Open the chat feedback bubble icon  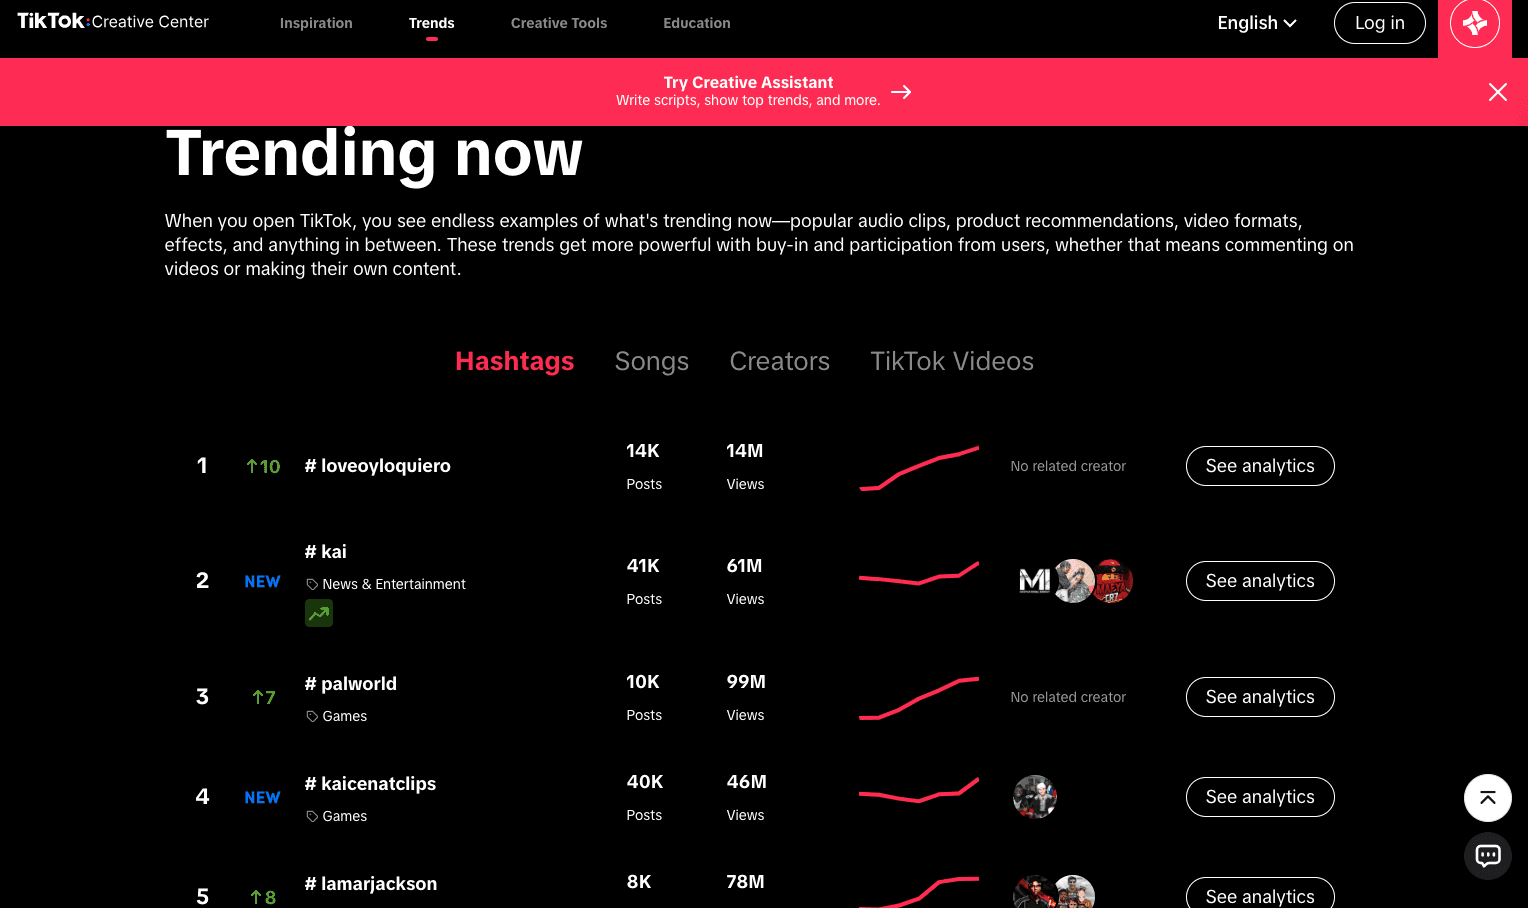[1487, 856]
